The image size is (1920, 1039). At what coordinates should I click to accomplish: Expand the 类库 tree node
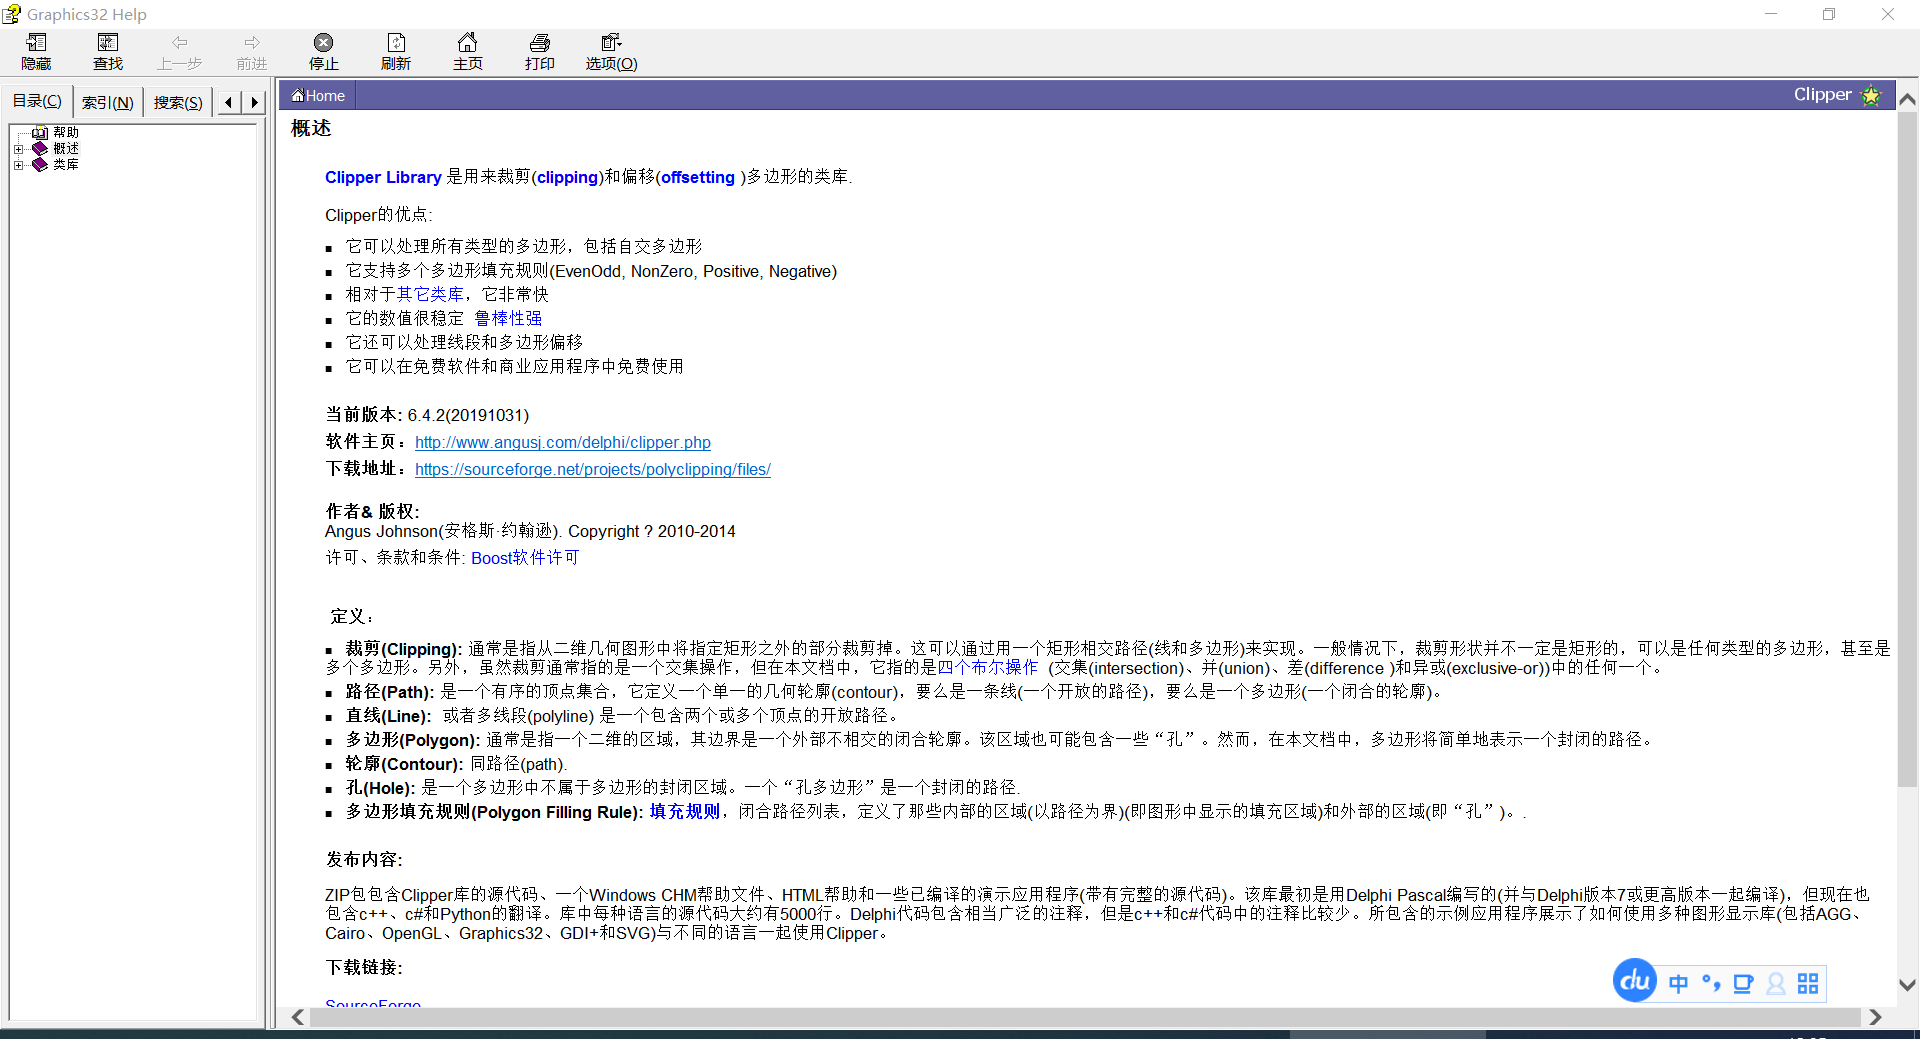click(x=18, y=165)
